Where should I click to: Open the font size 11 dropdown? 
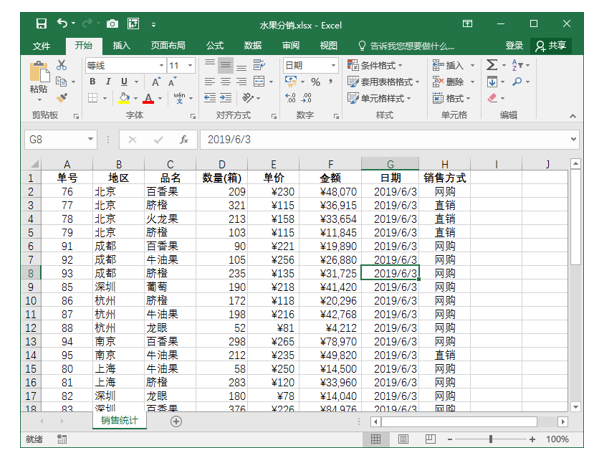(190, 65)
